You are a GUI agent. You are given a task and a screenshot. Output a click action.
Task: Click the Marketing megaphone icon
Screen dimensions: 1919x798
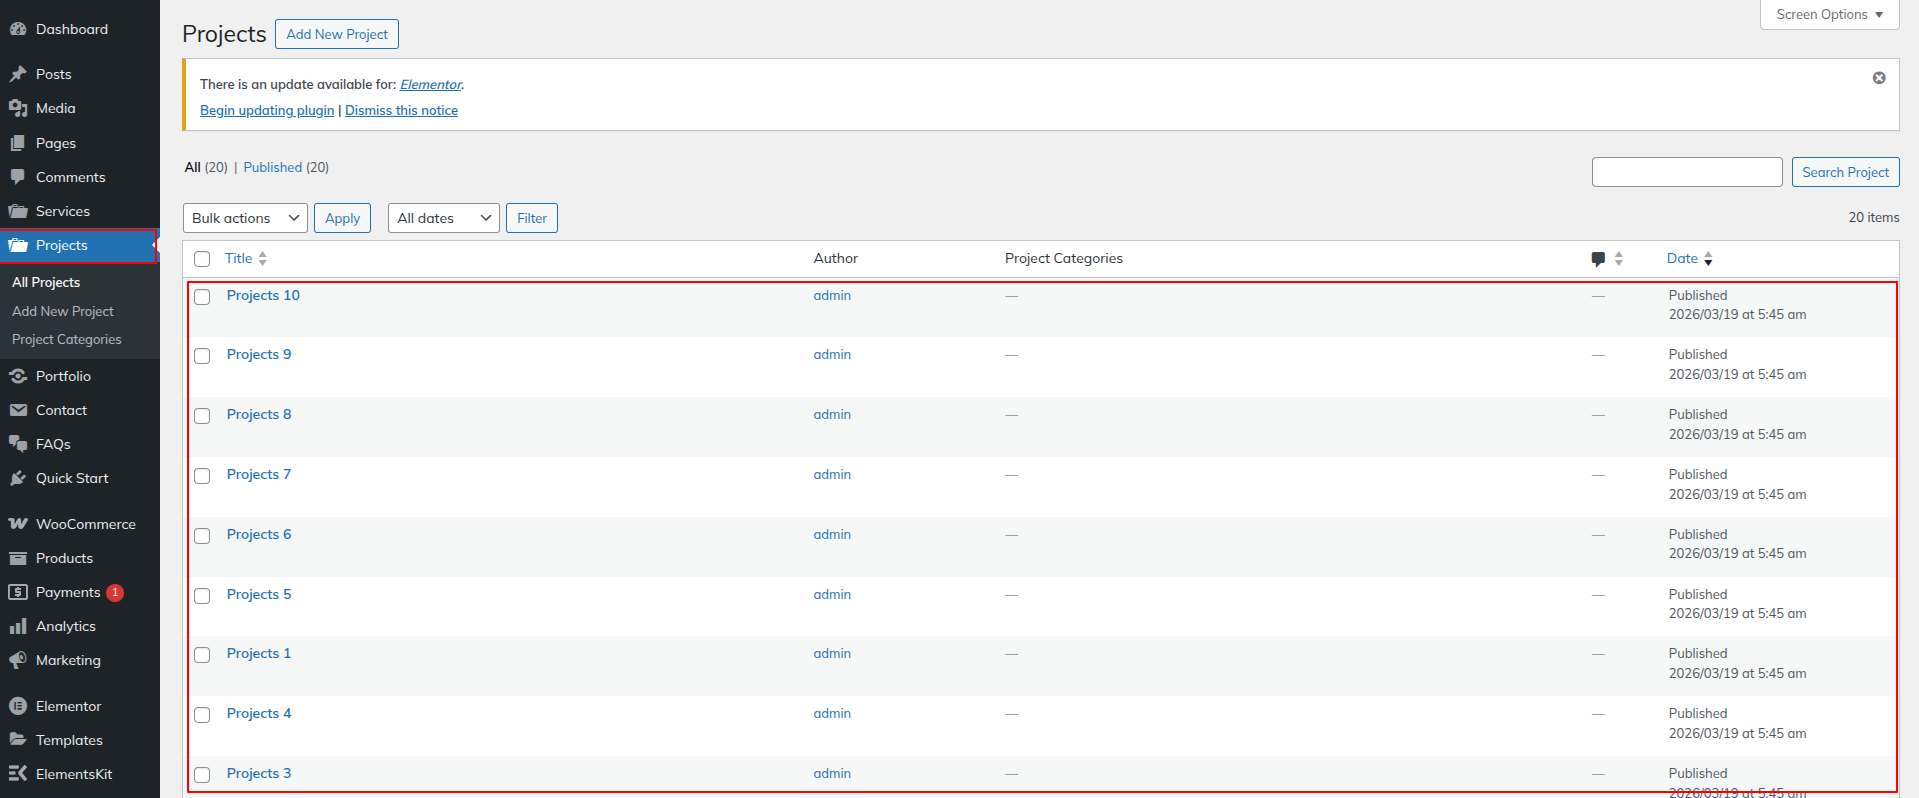tap(18, 660)
